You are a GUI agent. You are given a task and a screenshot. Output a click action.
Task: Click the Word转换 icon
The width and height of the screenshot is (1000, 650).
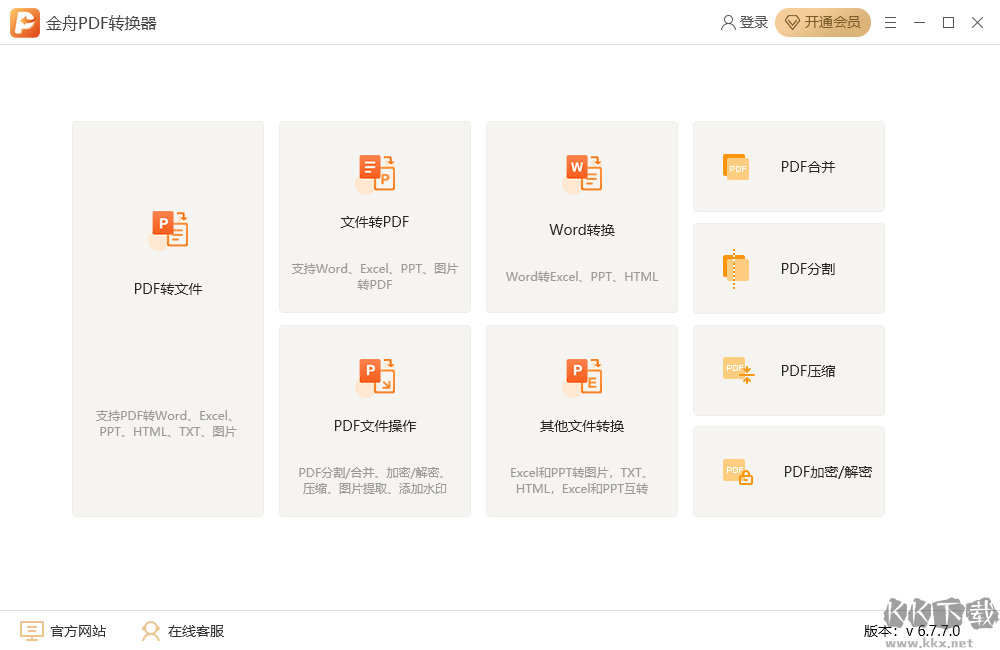point(582,174)
